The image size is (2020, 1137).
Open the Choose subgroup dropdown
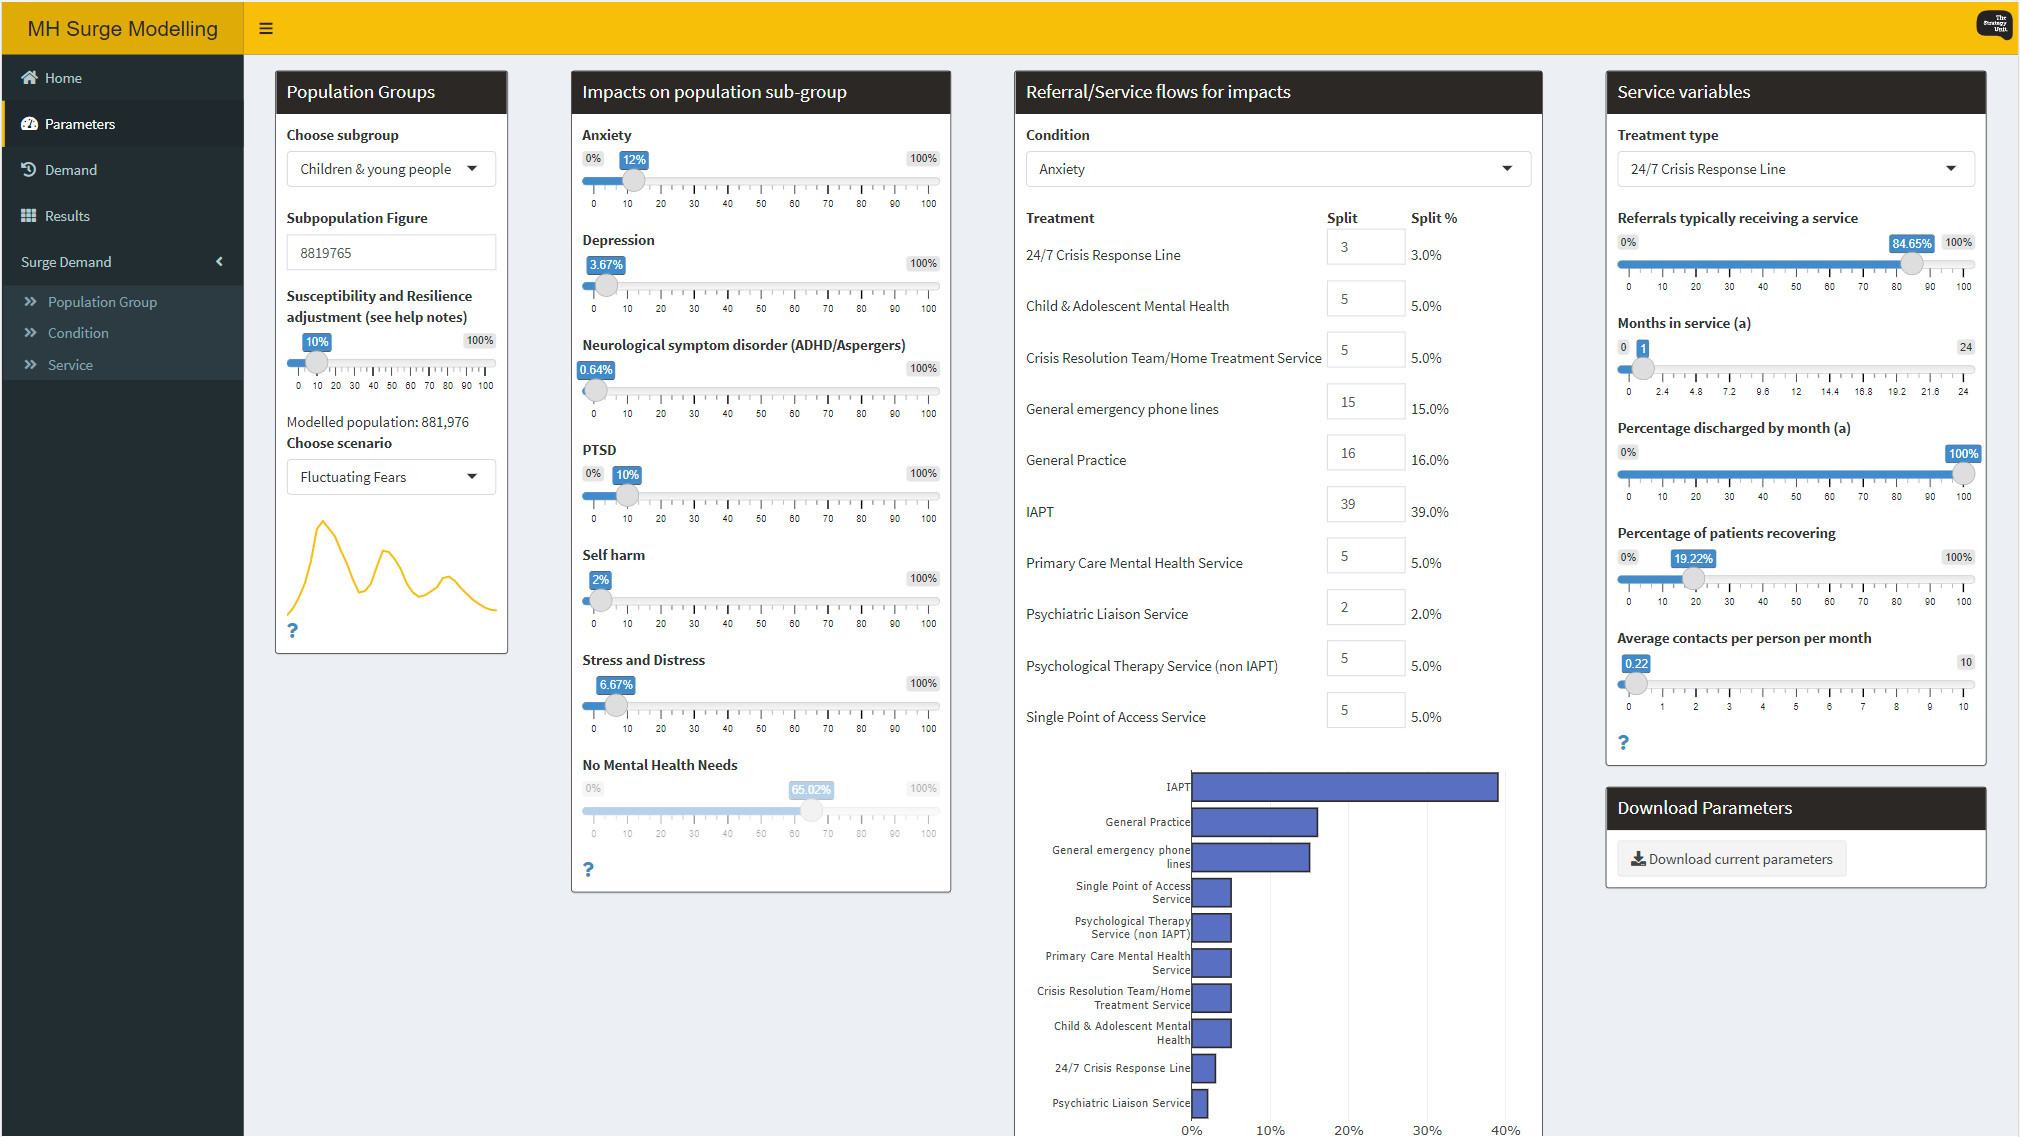(391, 169)
